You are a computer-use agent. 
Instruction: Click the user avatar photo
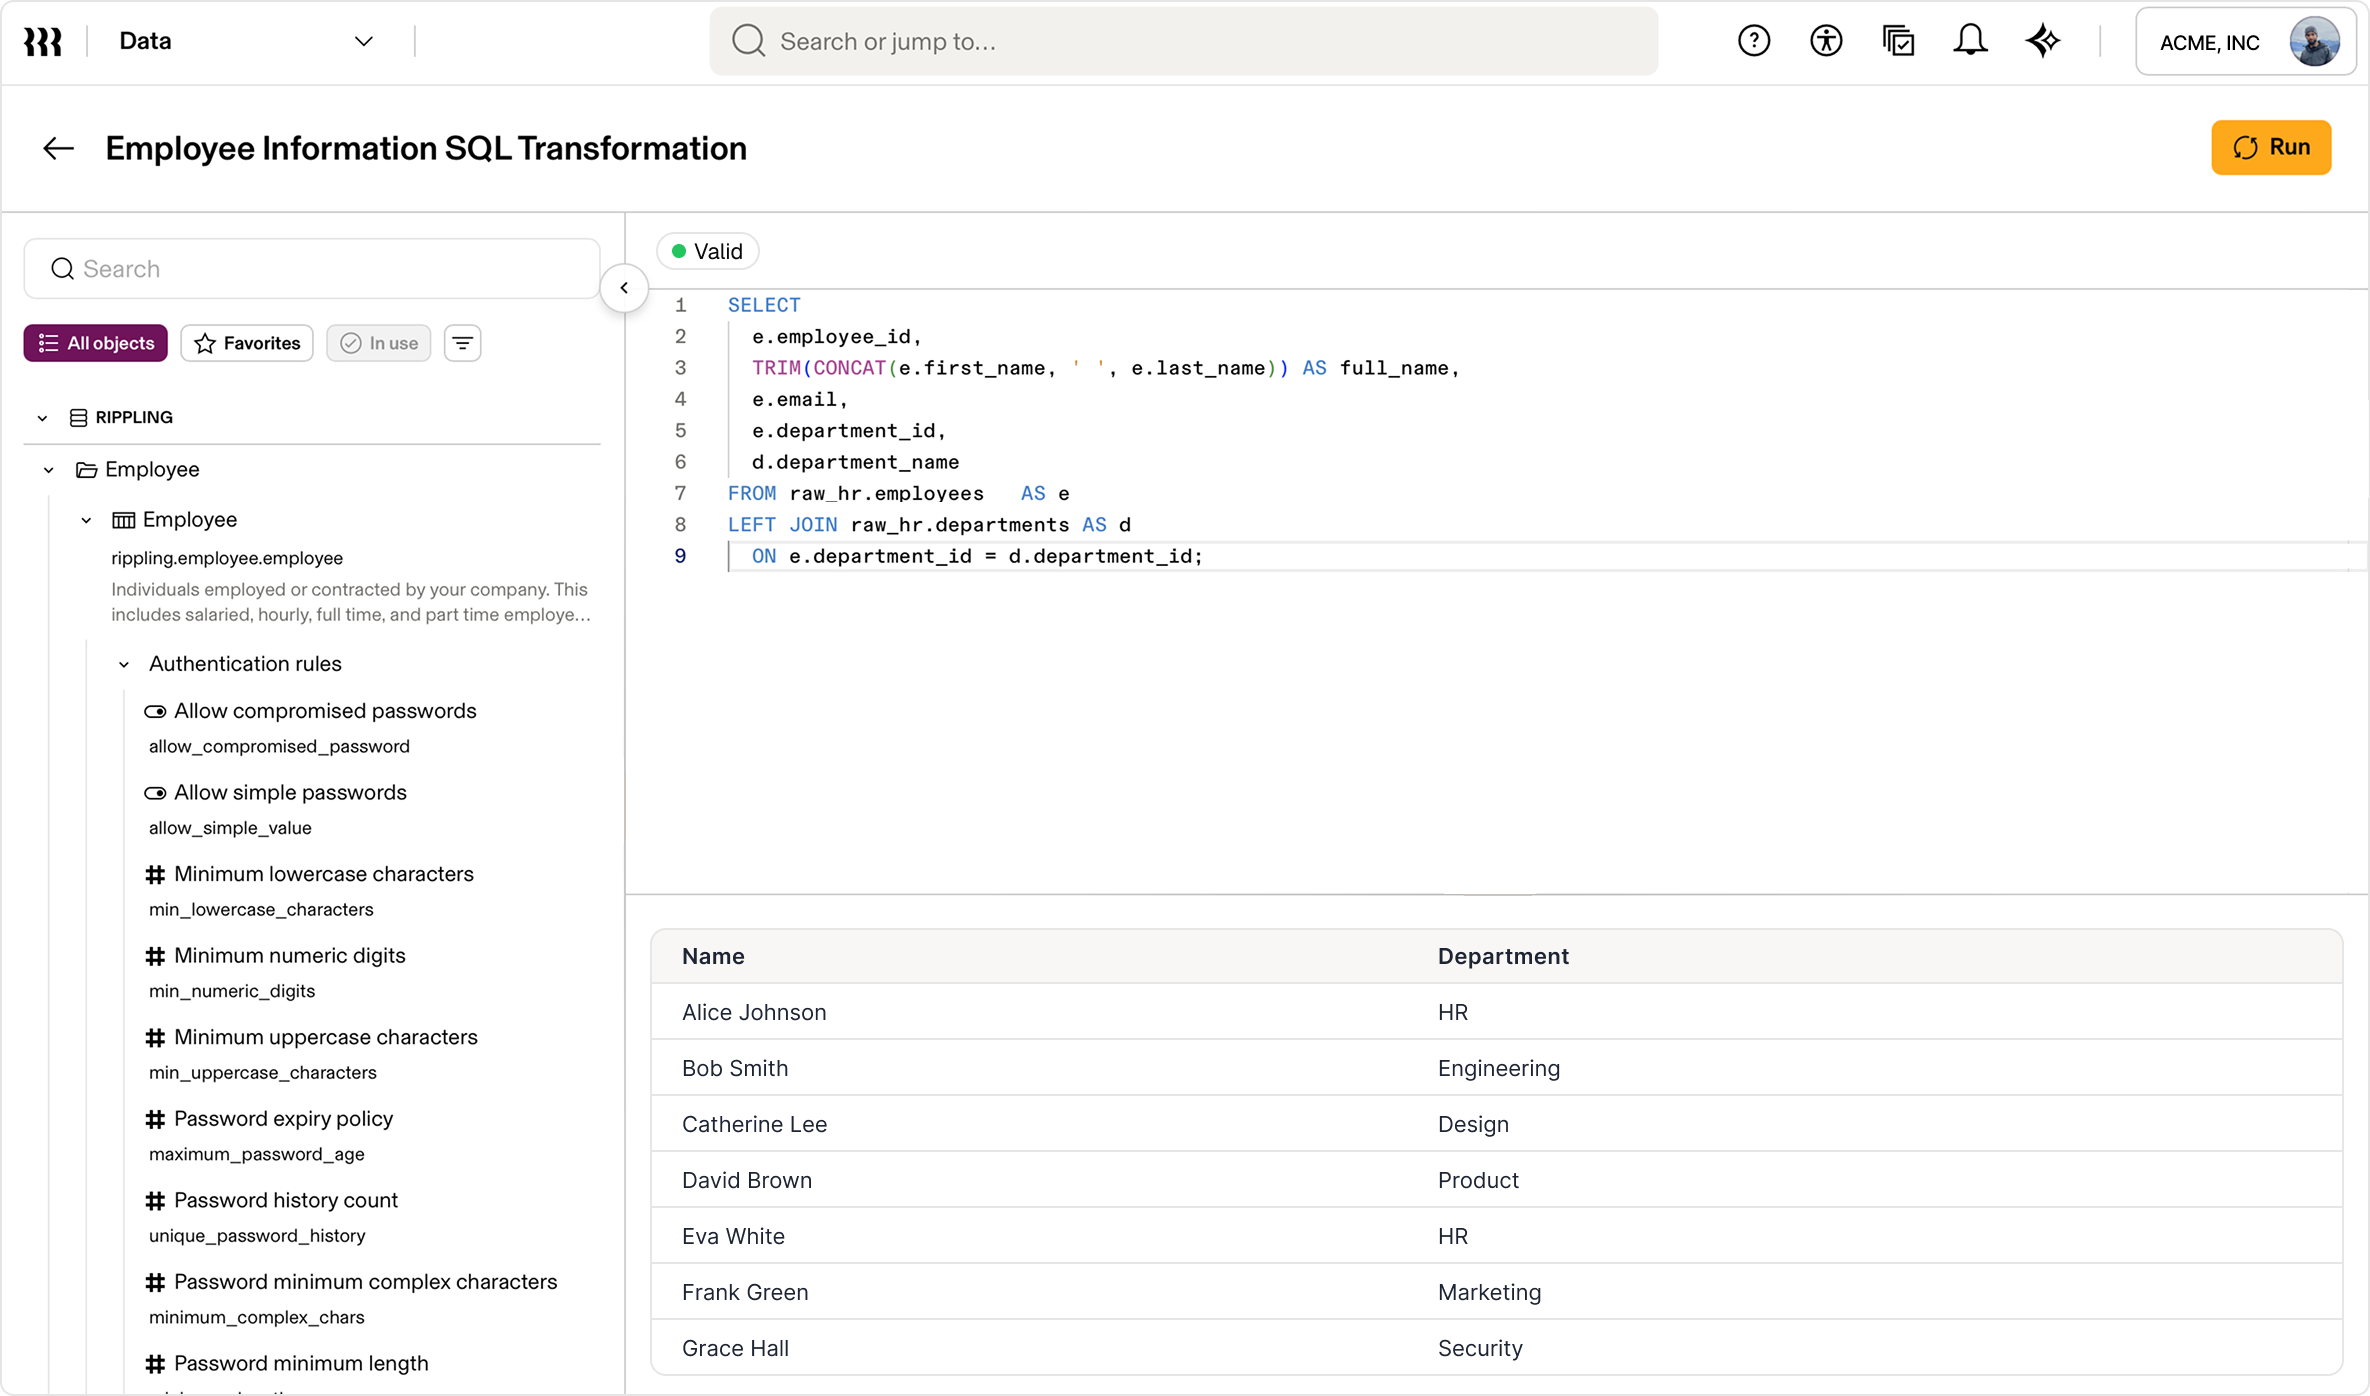click(2314, 42)
